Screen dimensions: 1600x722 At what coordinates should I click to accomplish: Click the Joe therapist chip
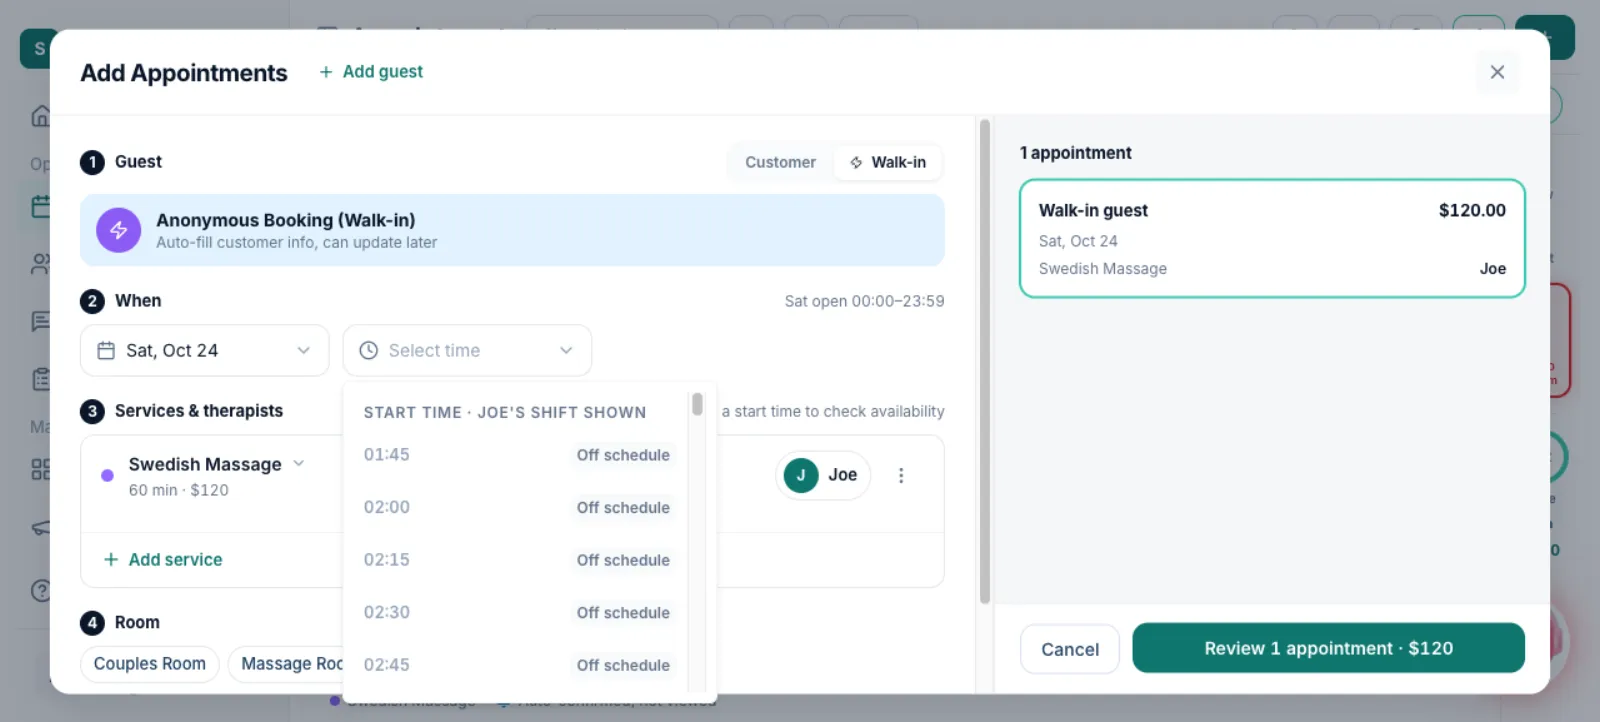click(822, 475)
